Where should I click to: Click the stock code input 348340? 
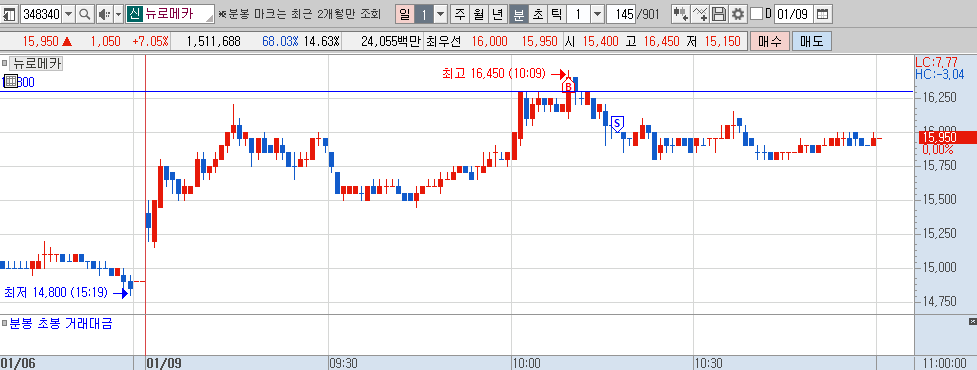point(41,13)
